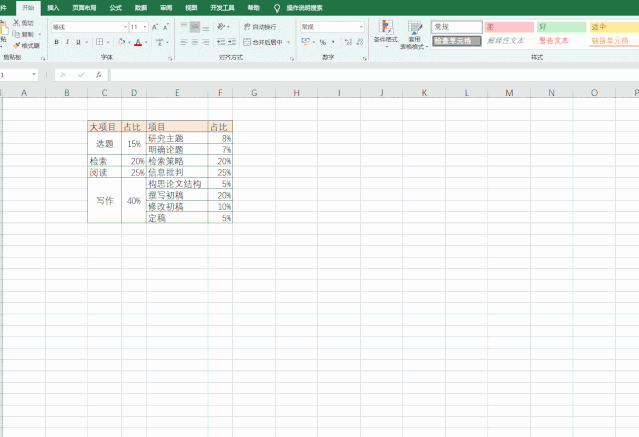Toggle Wrap Text (自动换行)
639x437 pixels.
[259, 27]
